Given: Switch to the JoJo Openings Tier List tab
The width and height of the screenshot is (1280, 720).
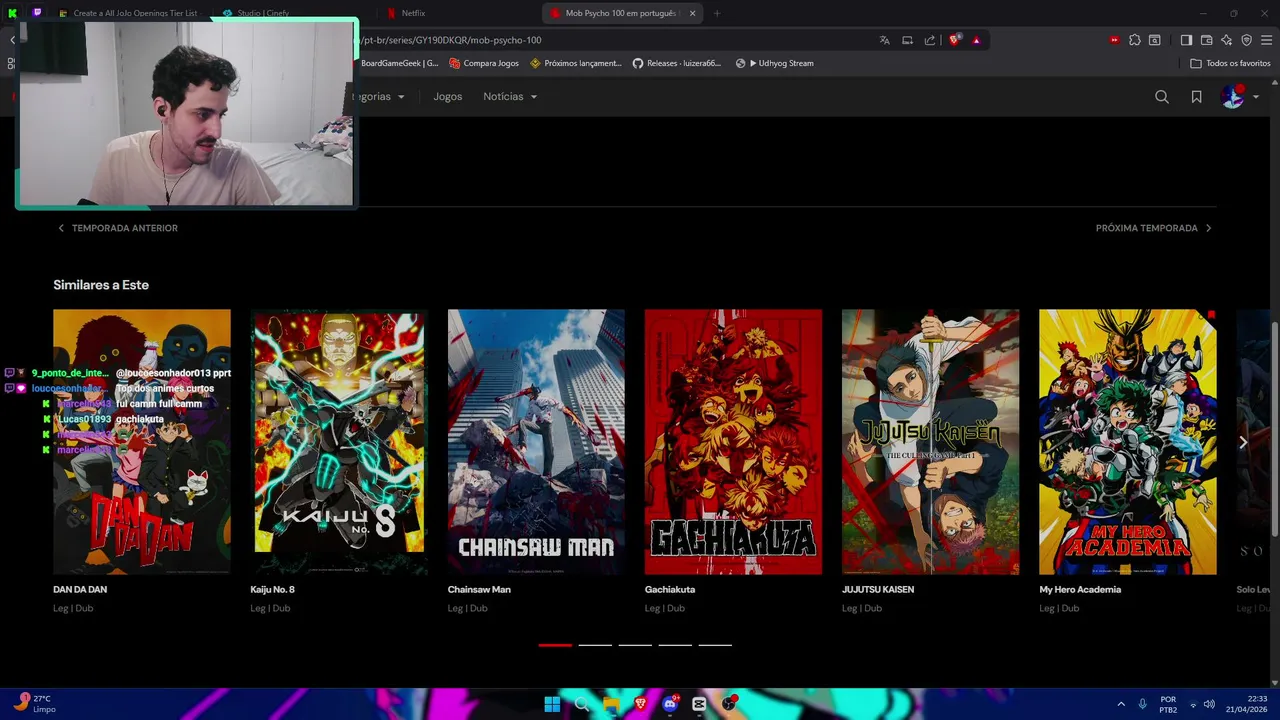Looking at the screenshot, I should click(x=134, y=13).
